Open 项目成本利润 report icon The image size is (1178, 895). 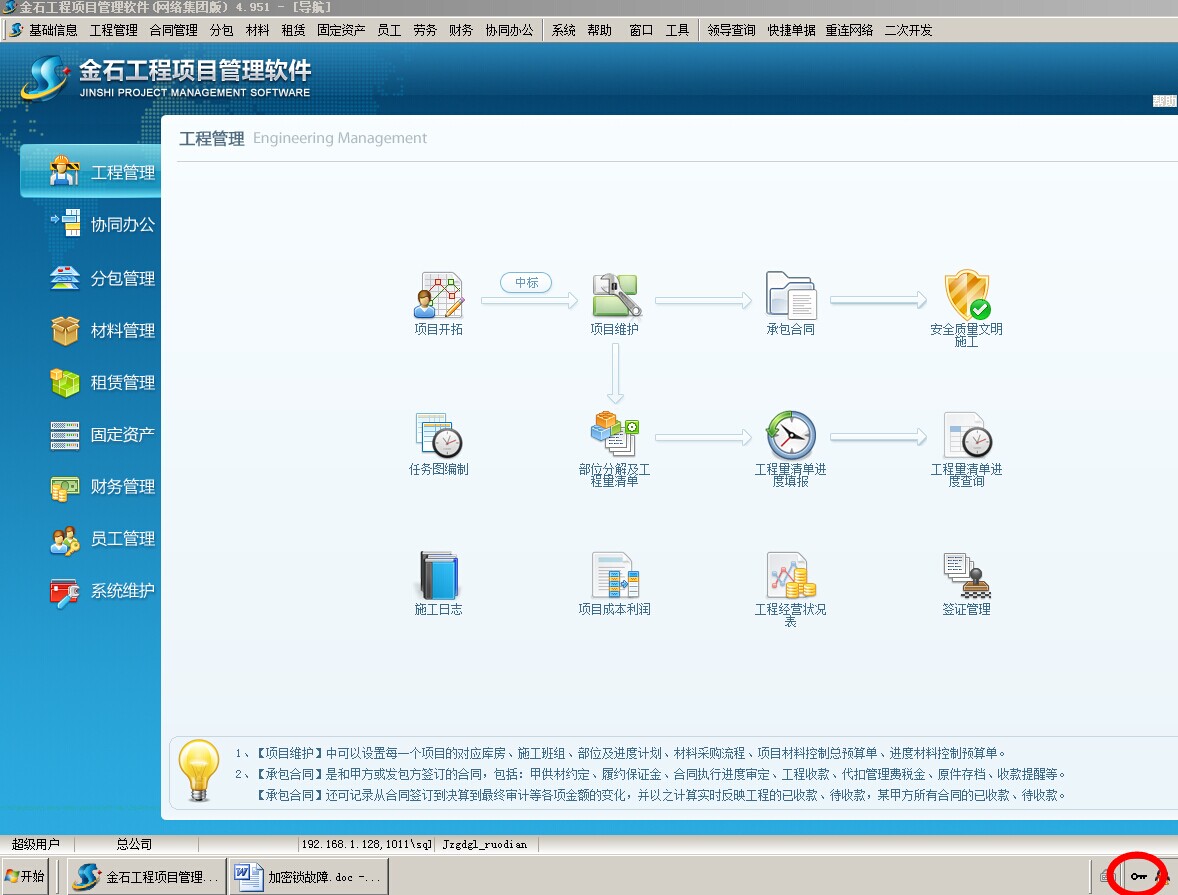(x=615, y=576)
